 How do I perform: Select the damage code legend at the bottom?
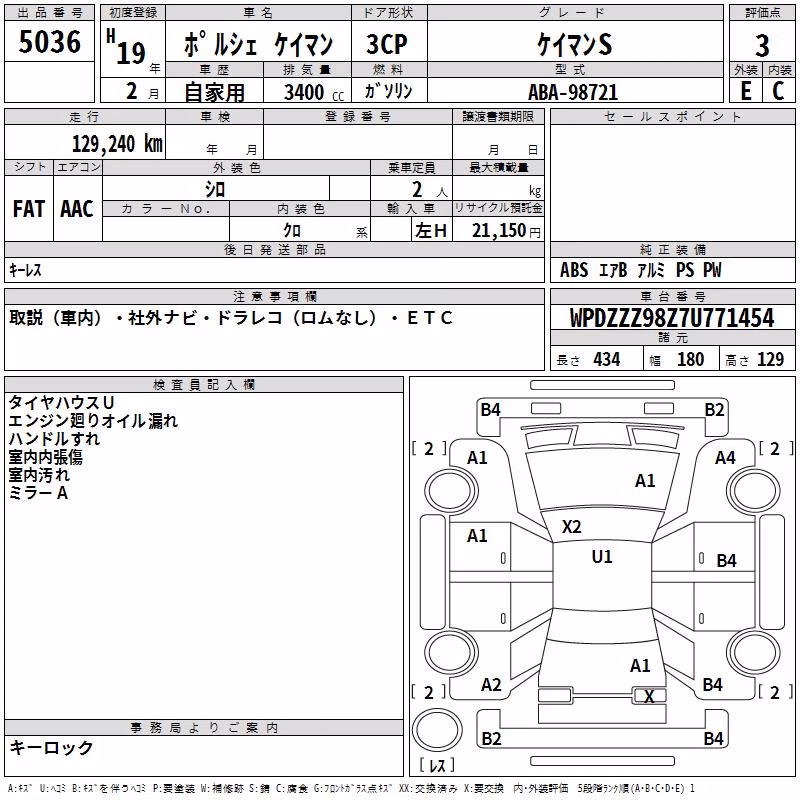click(352, 789)
